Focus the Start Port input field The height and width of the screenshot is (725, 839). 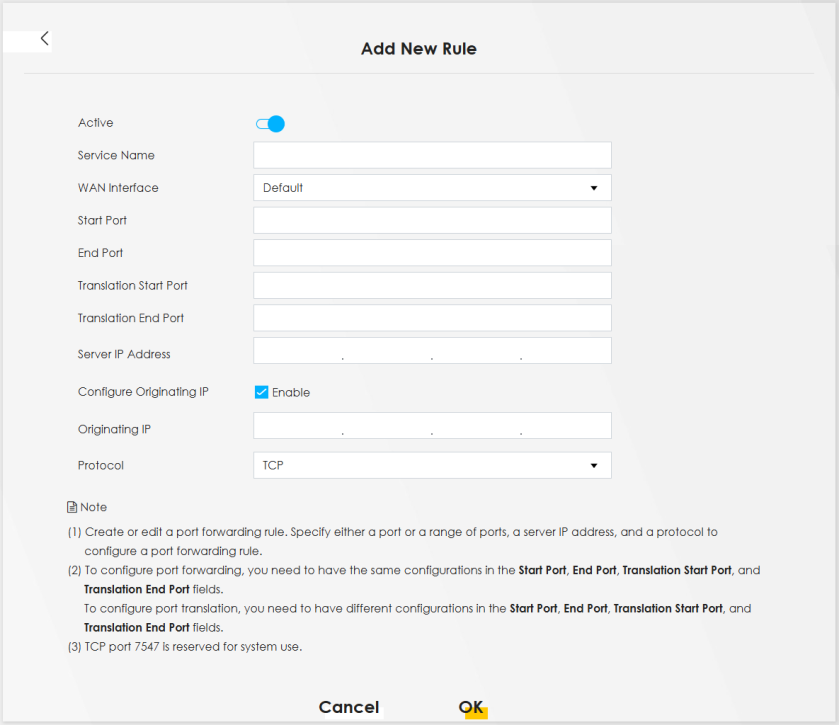pyautogui.click(x=432, y=220)
